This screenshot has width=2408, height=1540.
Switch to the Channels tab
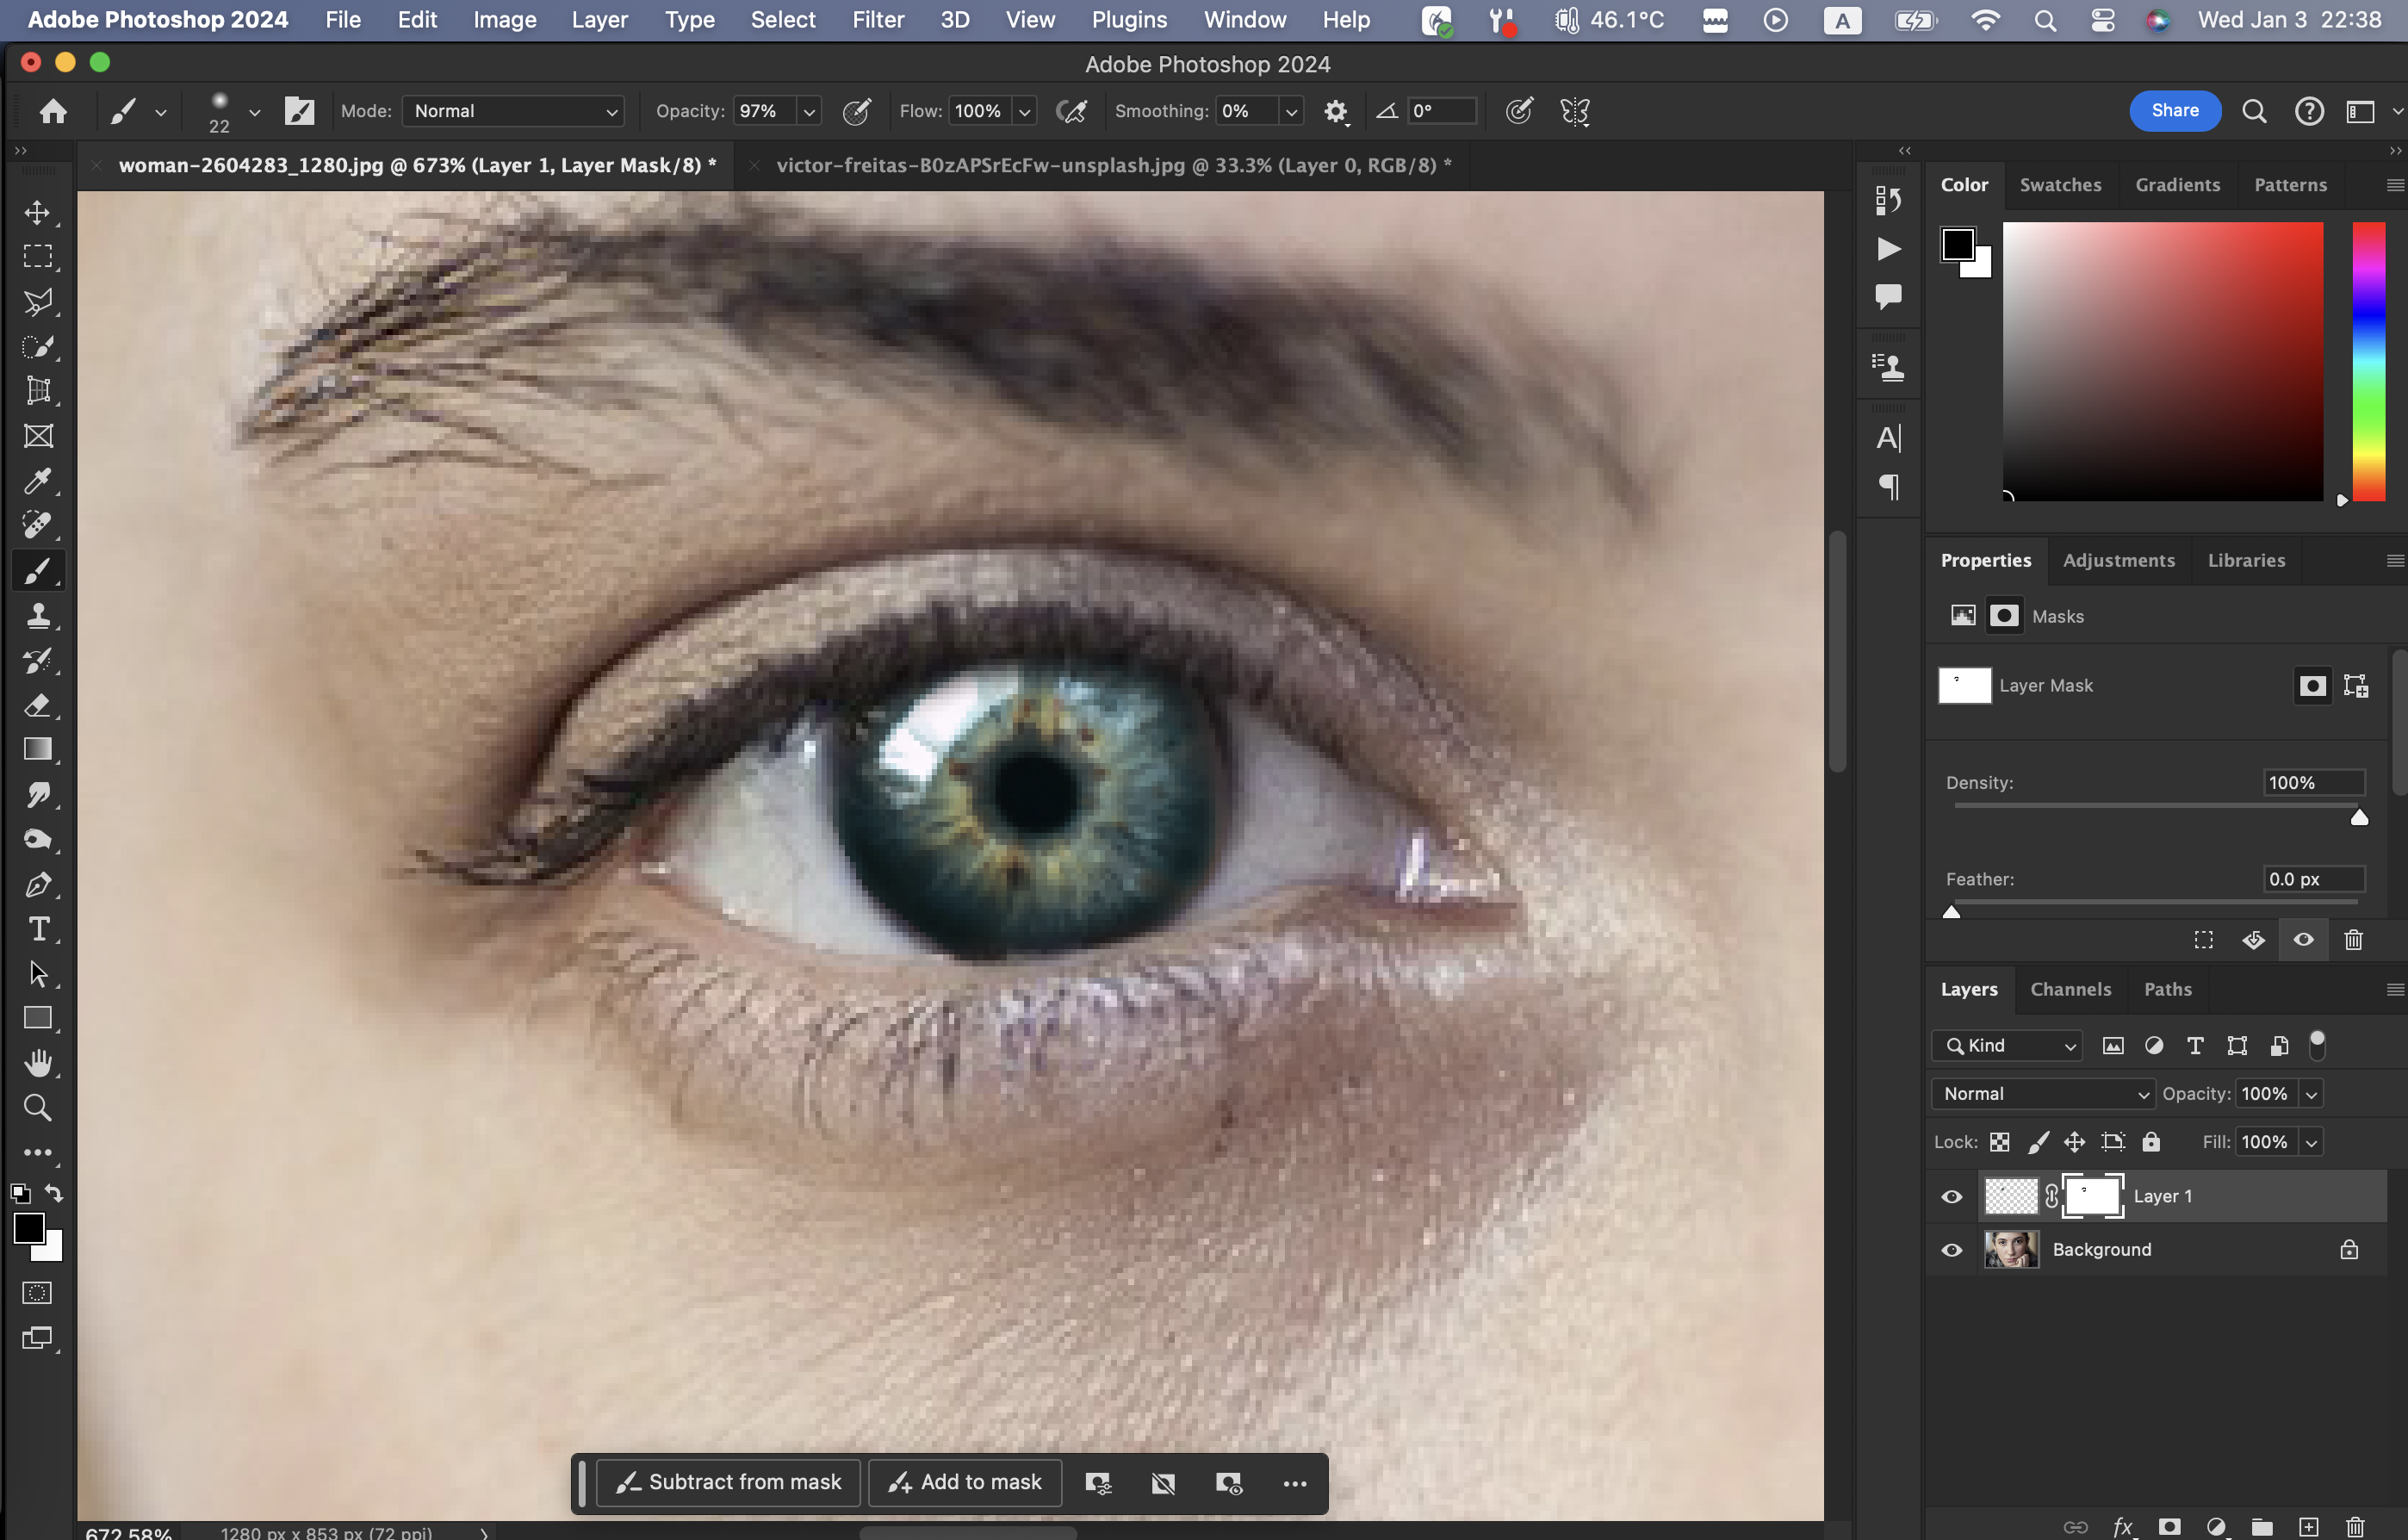2070,989
